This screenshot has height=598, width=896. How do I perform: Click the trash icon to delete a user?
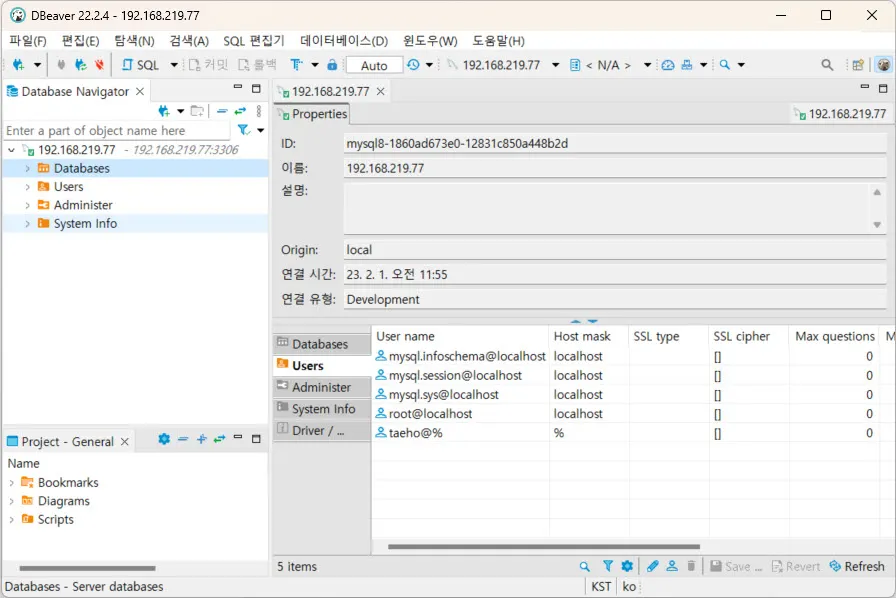[691, 566]
